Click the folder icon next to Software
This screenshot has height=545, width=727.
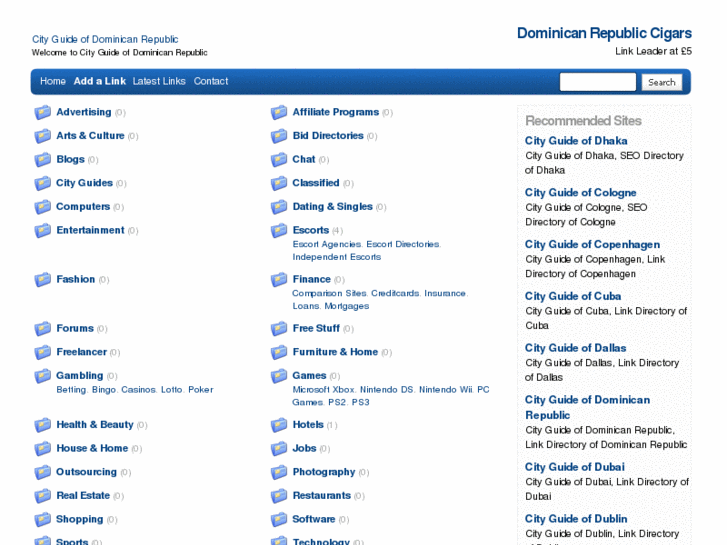279,520
